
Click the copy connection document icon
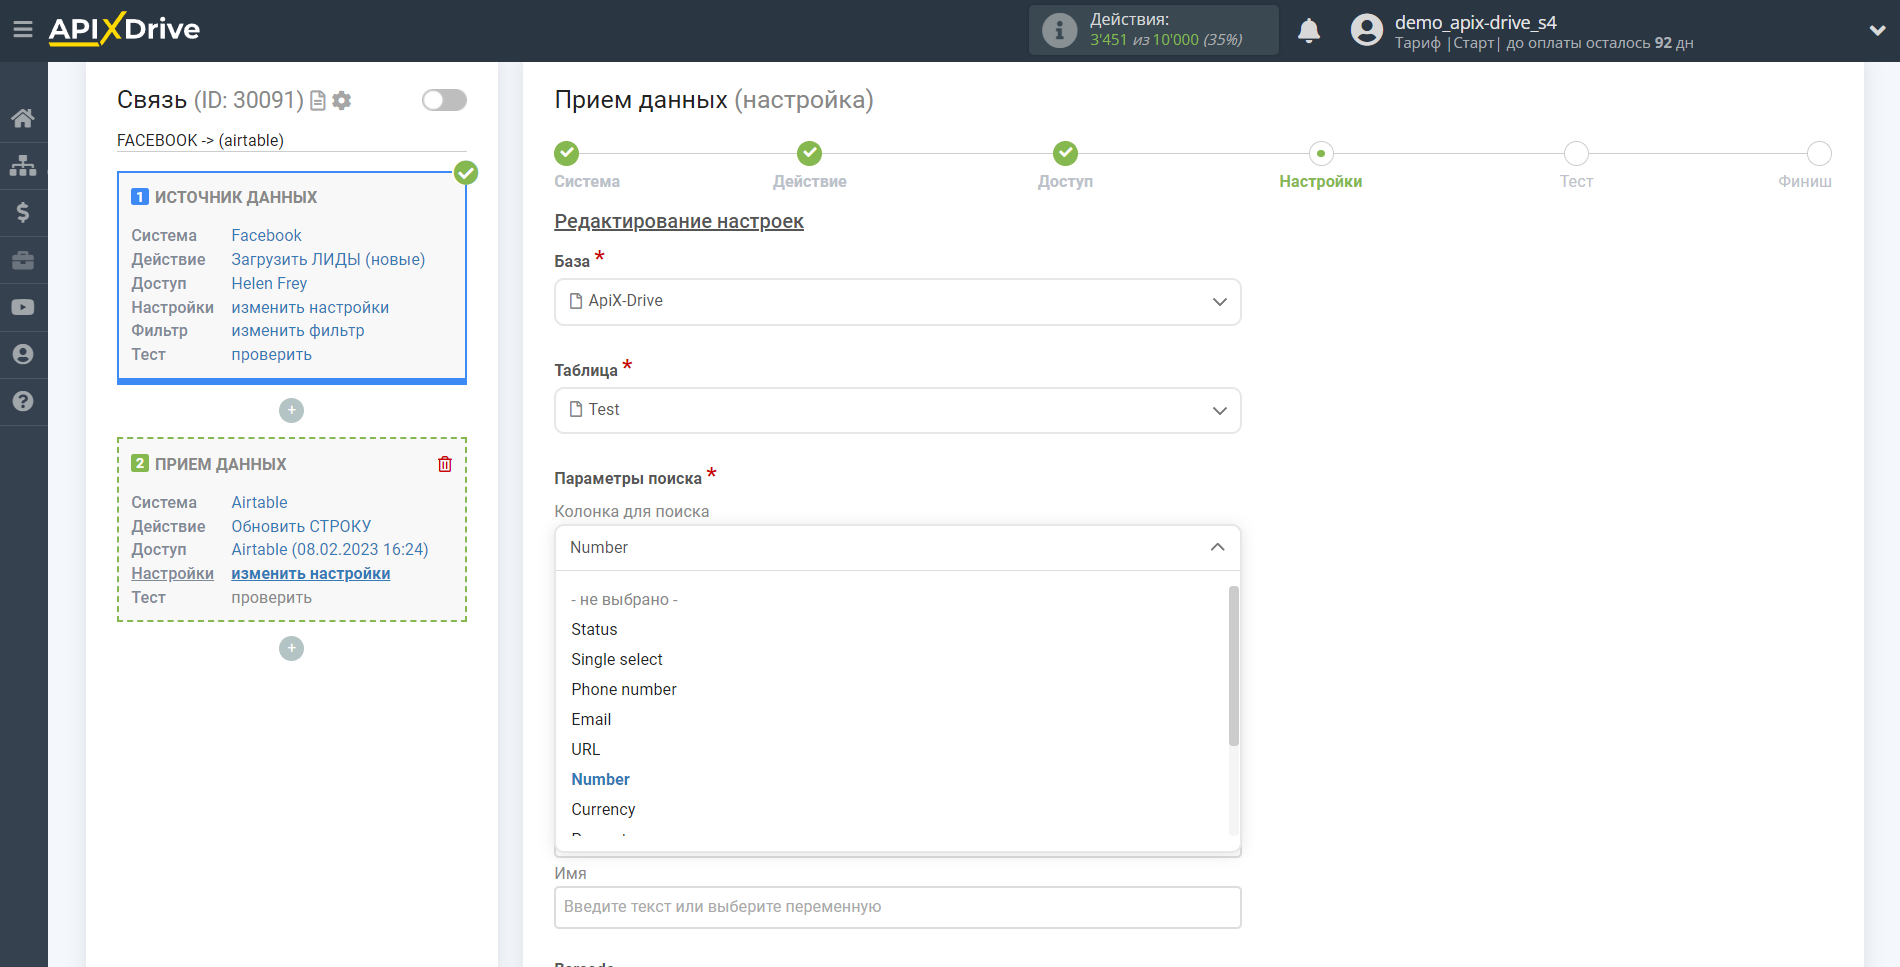[x=318, y=100]
